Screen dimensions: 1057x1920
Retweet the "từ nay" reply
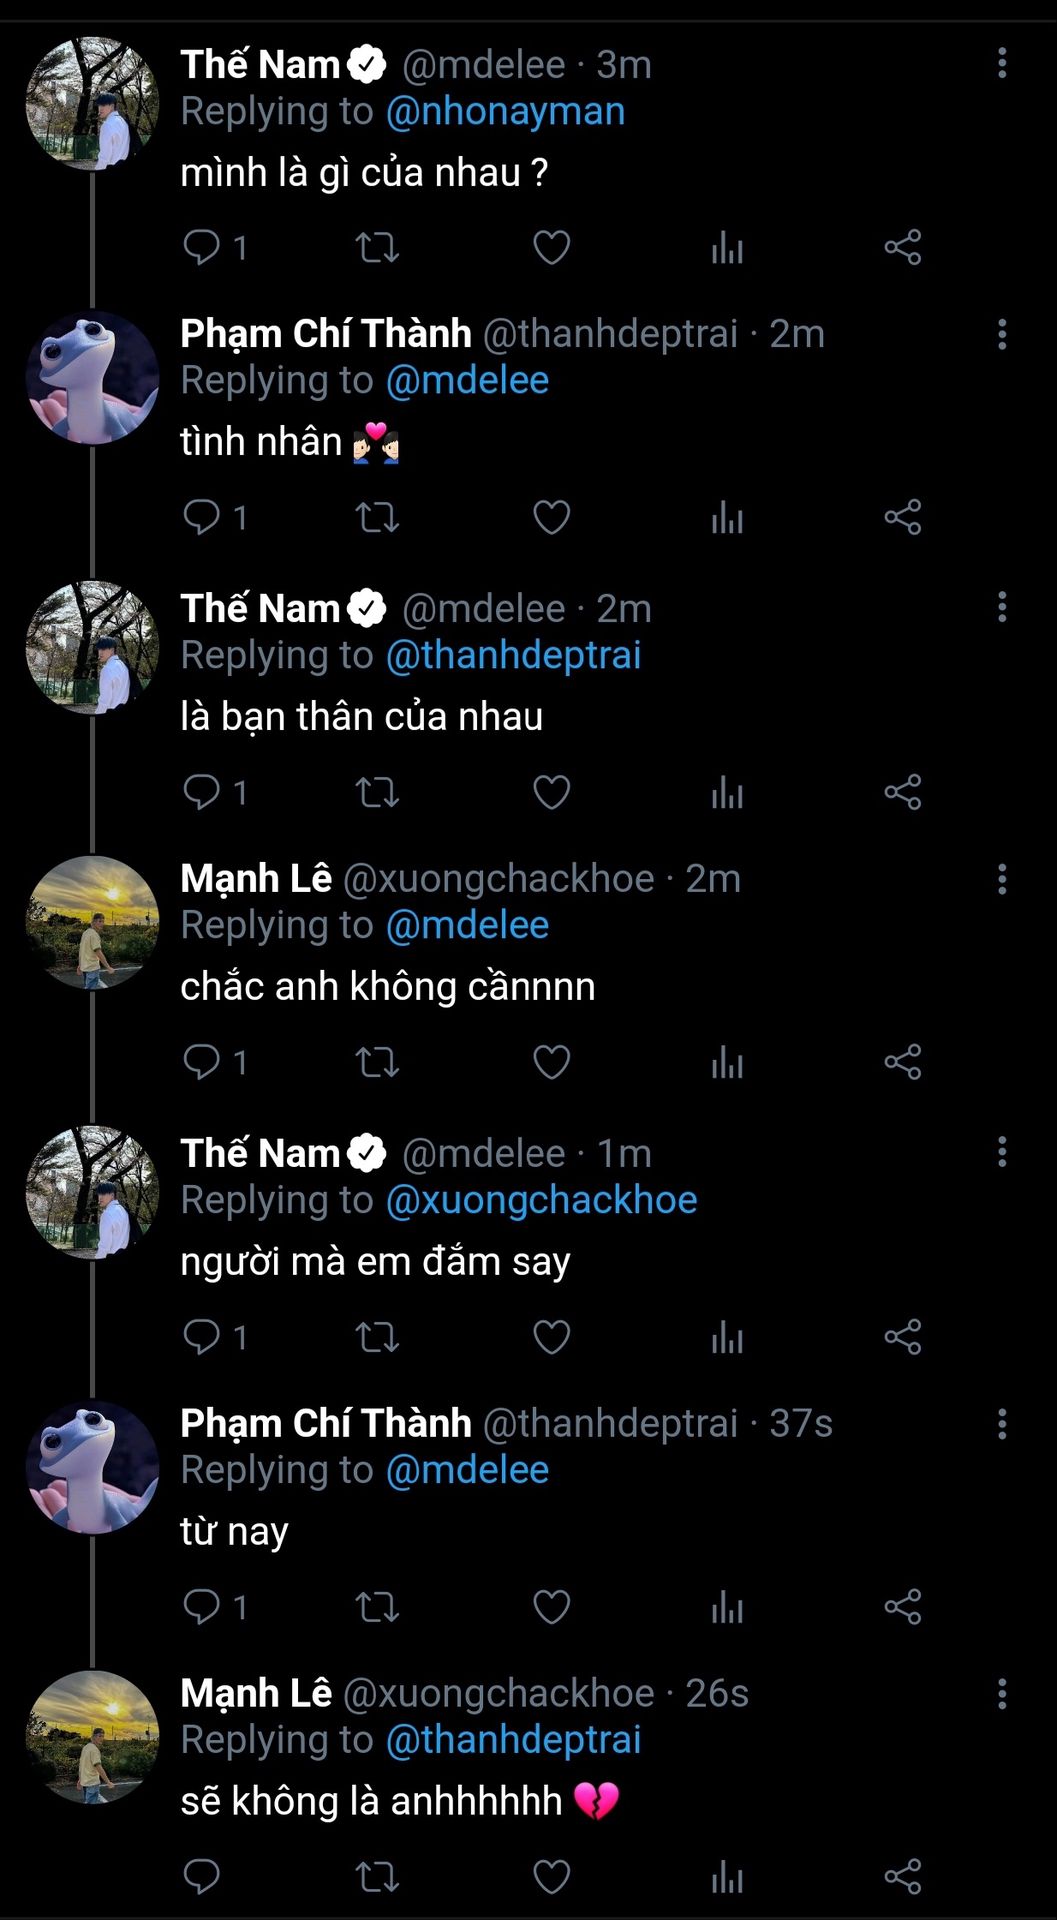pyautogui.click(x=377, y=1607)
